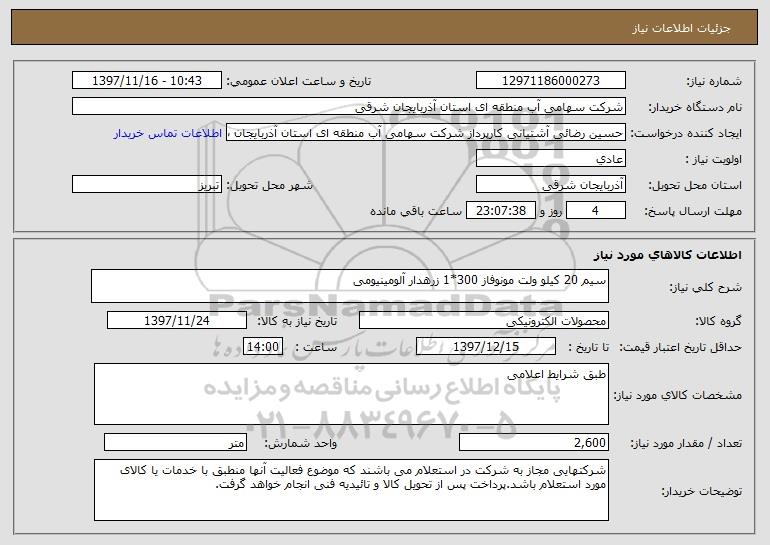Open the اطلاعات تماس خریدار link
The width and height of the screenshot is (770, 545).
[168, 133]
